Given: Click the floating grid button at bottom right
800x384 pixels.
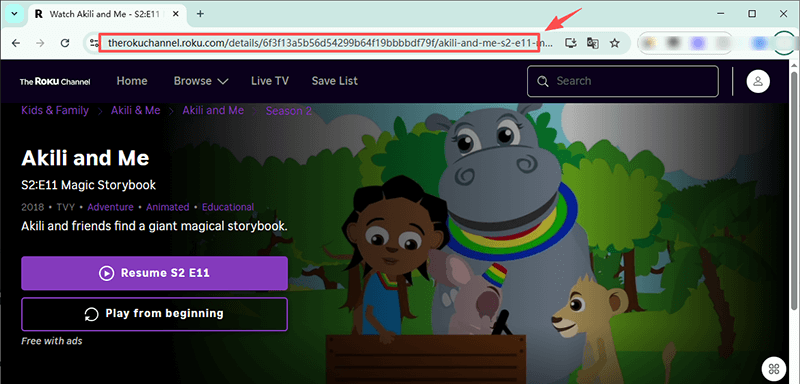Looking at the screenshot, I should pyautogui.click(x=774, y=369).
